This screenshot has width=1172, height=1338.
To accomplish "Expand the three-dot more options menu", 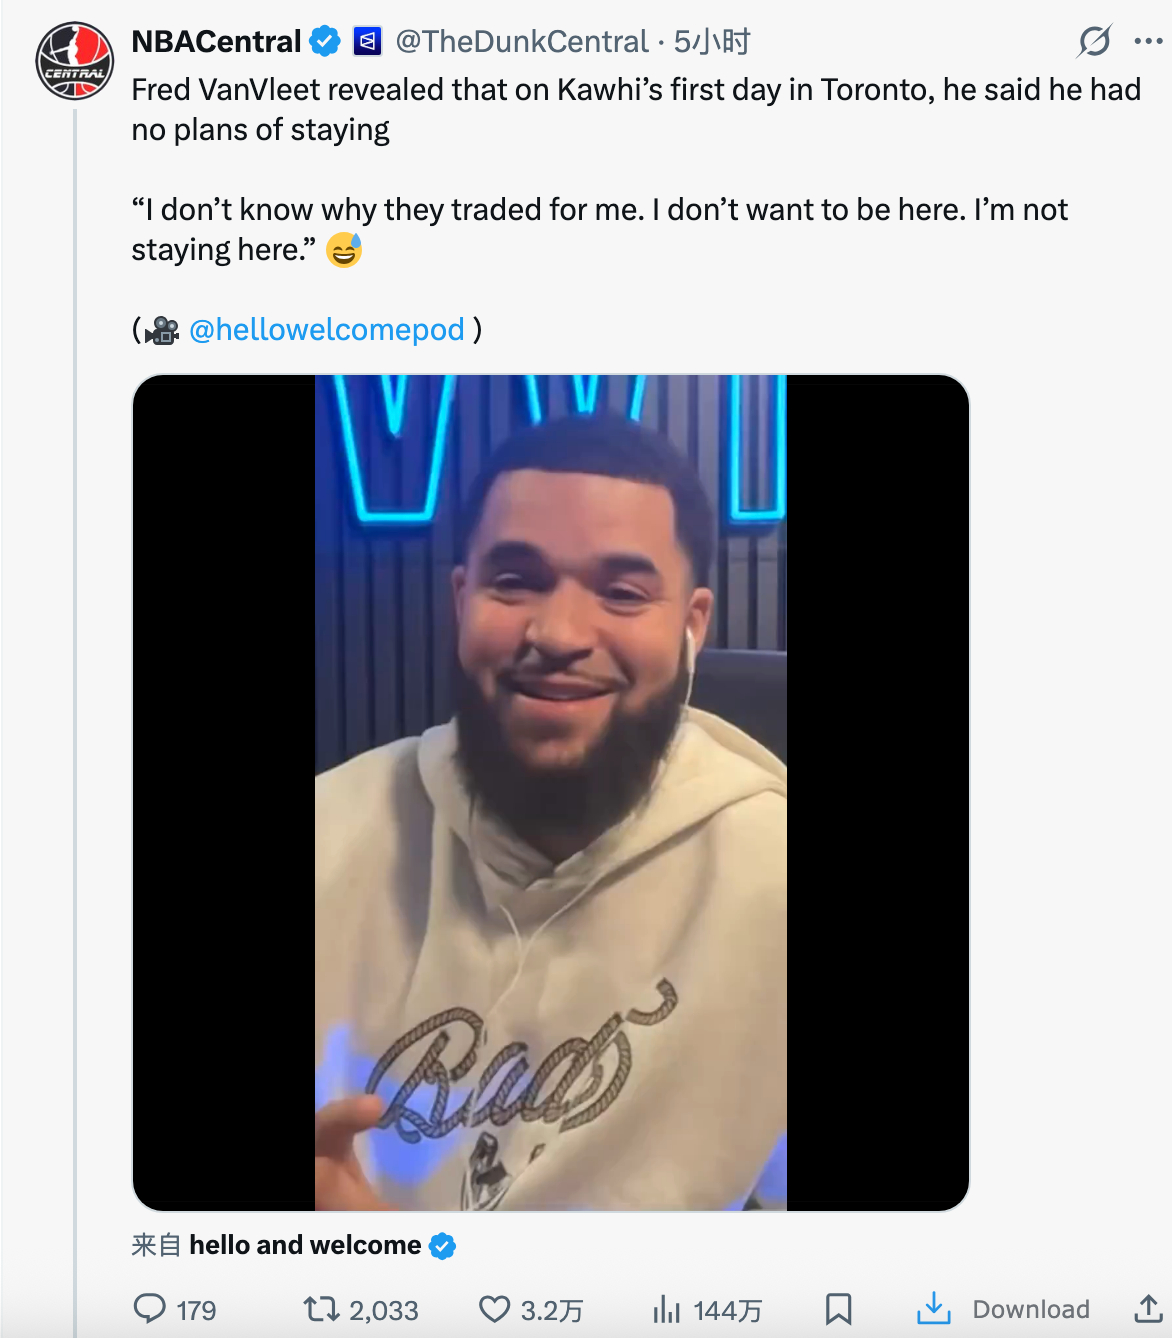I will point(1148,41).
